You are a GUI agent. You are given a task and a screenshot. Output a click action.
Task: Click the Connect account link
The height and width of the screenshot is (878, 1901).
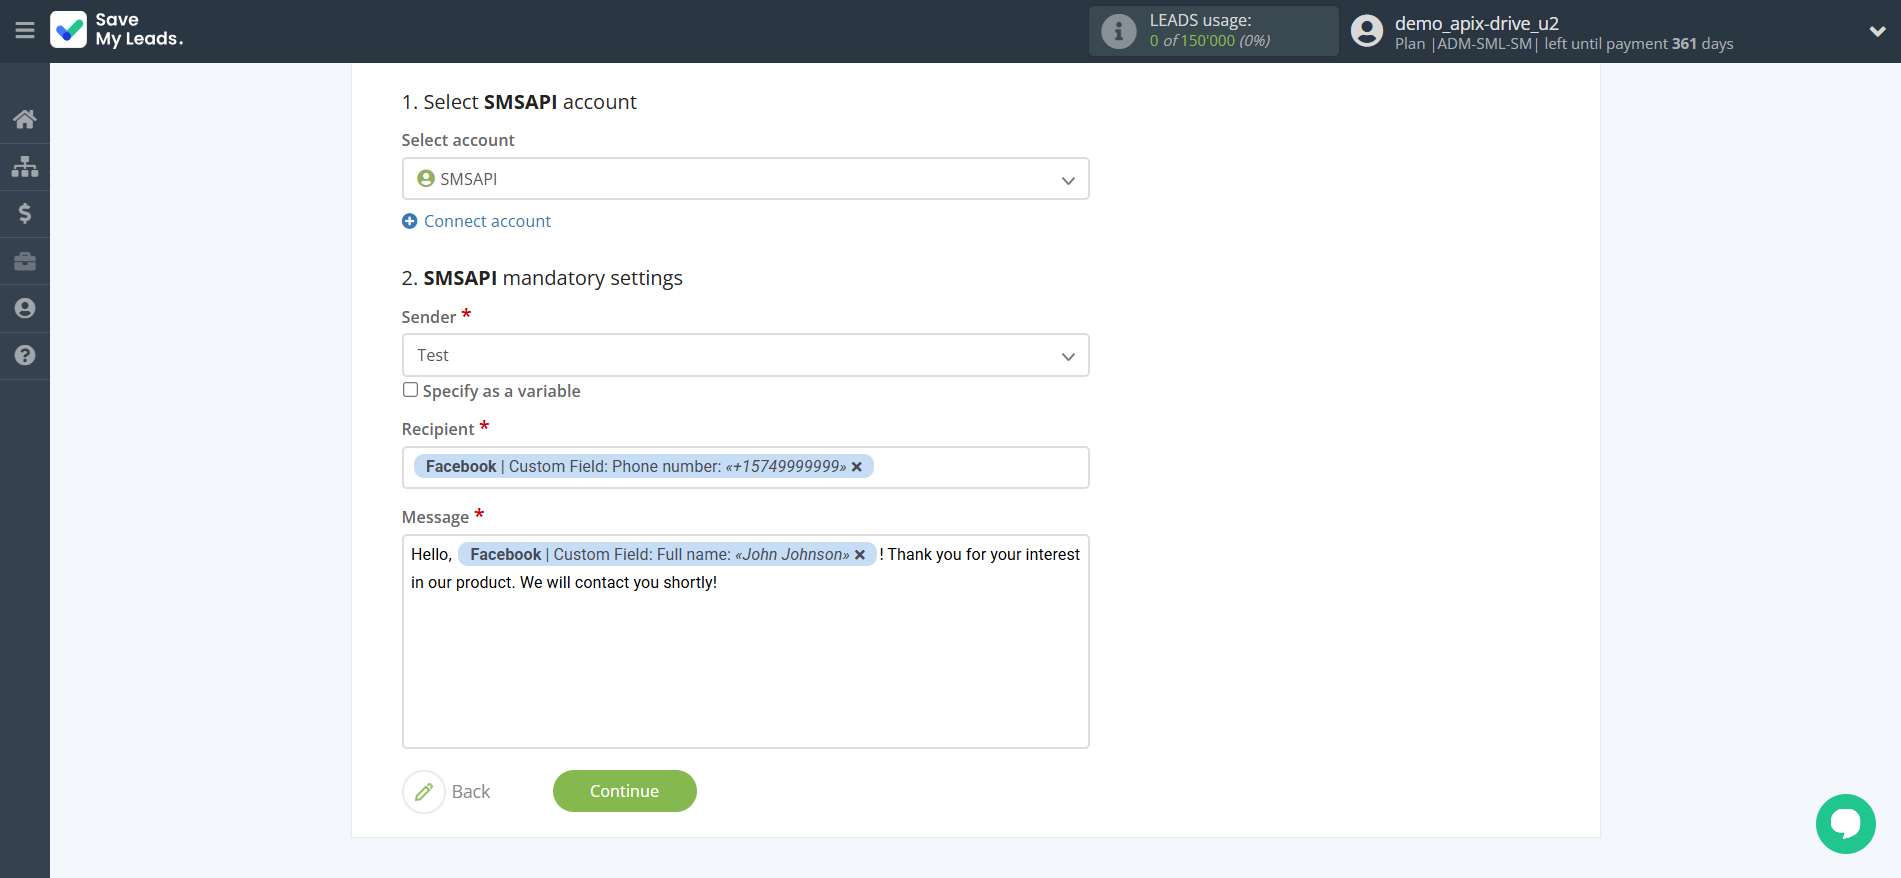pos(487,221)
